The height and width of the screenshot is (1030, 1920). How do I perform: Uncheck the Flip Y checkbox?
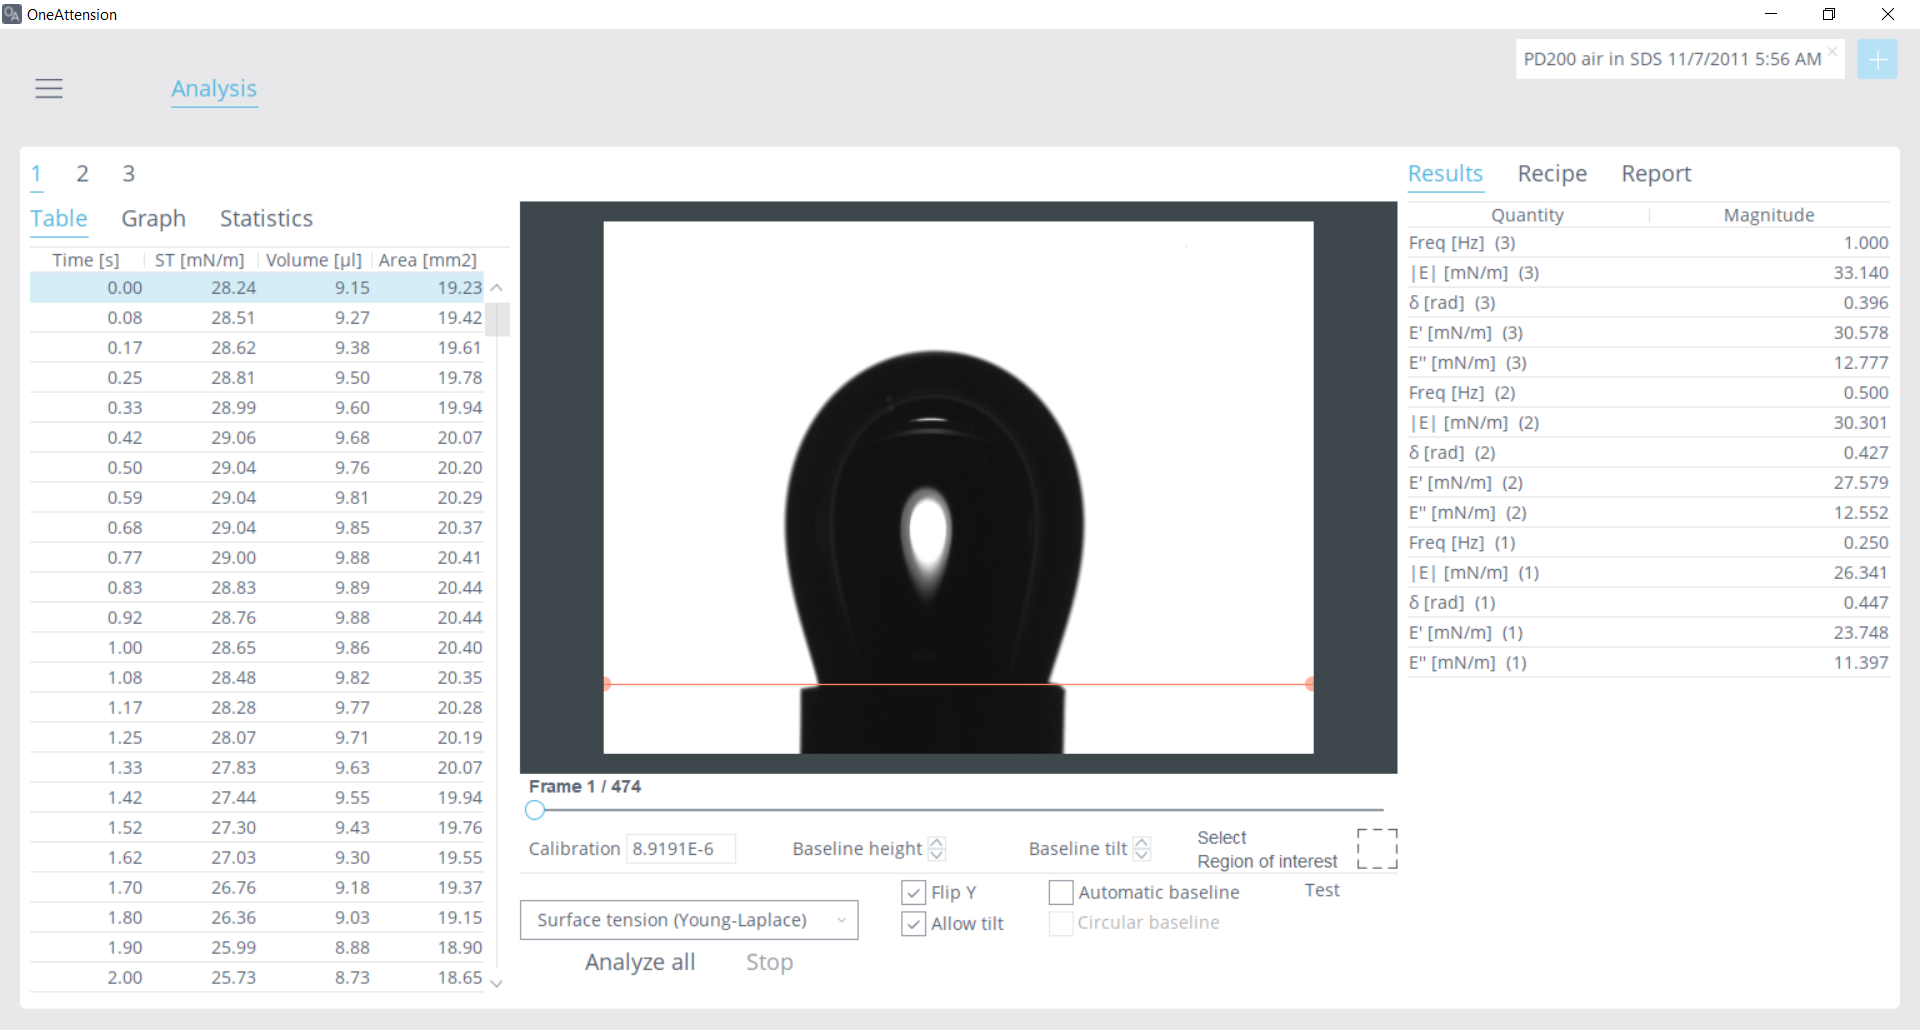point(913,892)
